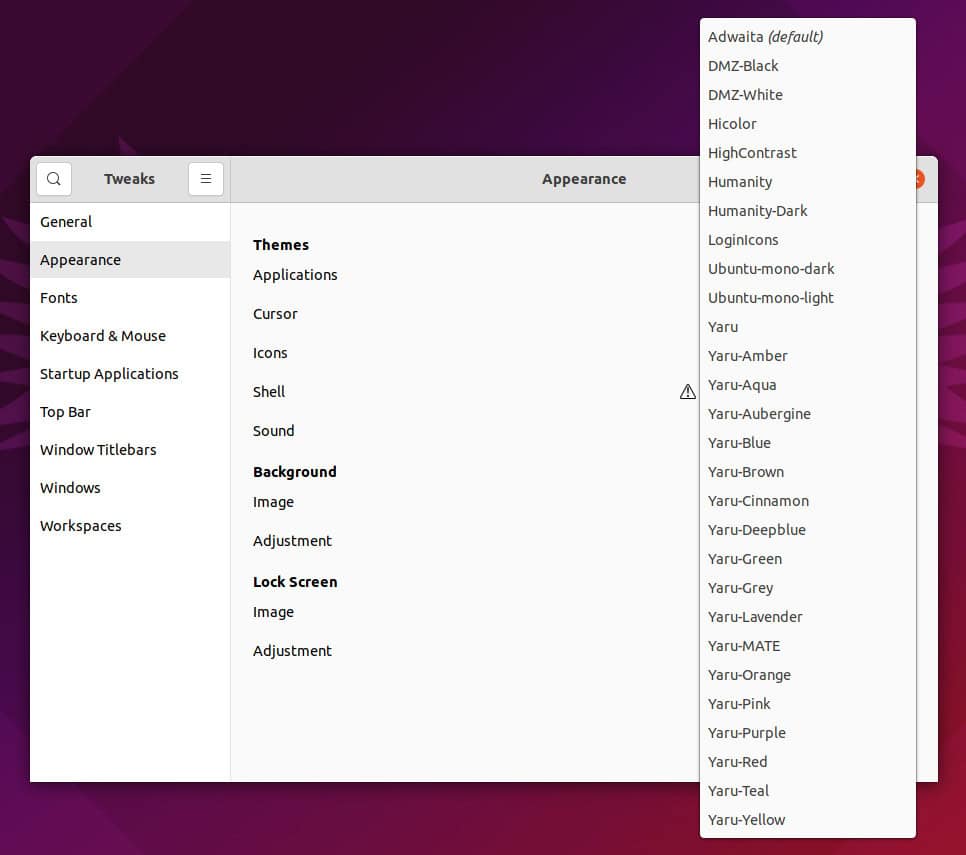Select Yaru-Aqua theme
The width and height of the screenshot is (966, 855).
pyautogui.click(x=808, y=385)
